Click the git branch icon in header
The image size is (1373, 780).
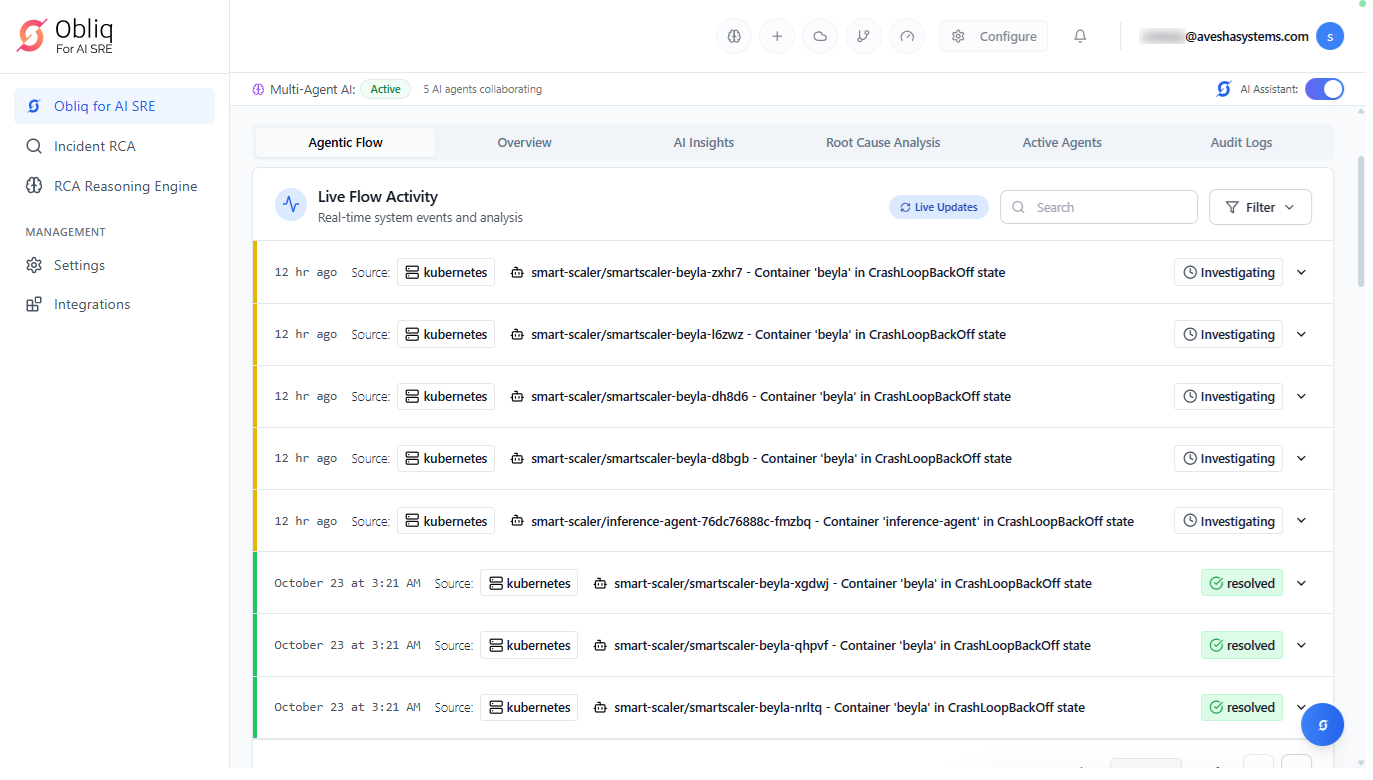(x=864, y=37)
